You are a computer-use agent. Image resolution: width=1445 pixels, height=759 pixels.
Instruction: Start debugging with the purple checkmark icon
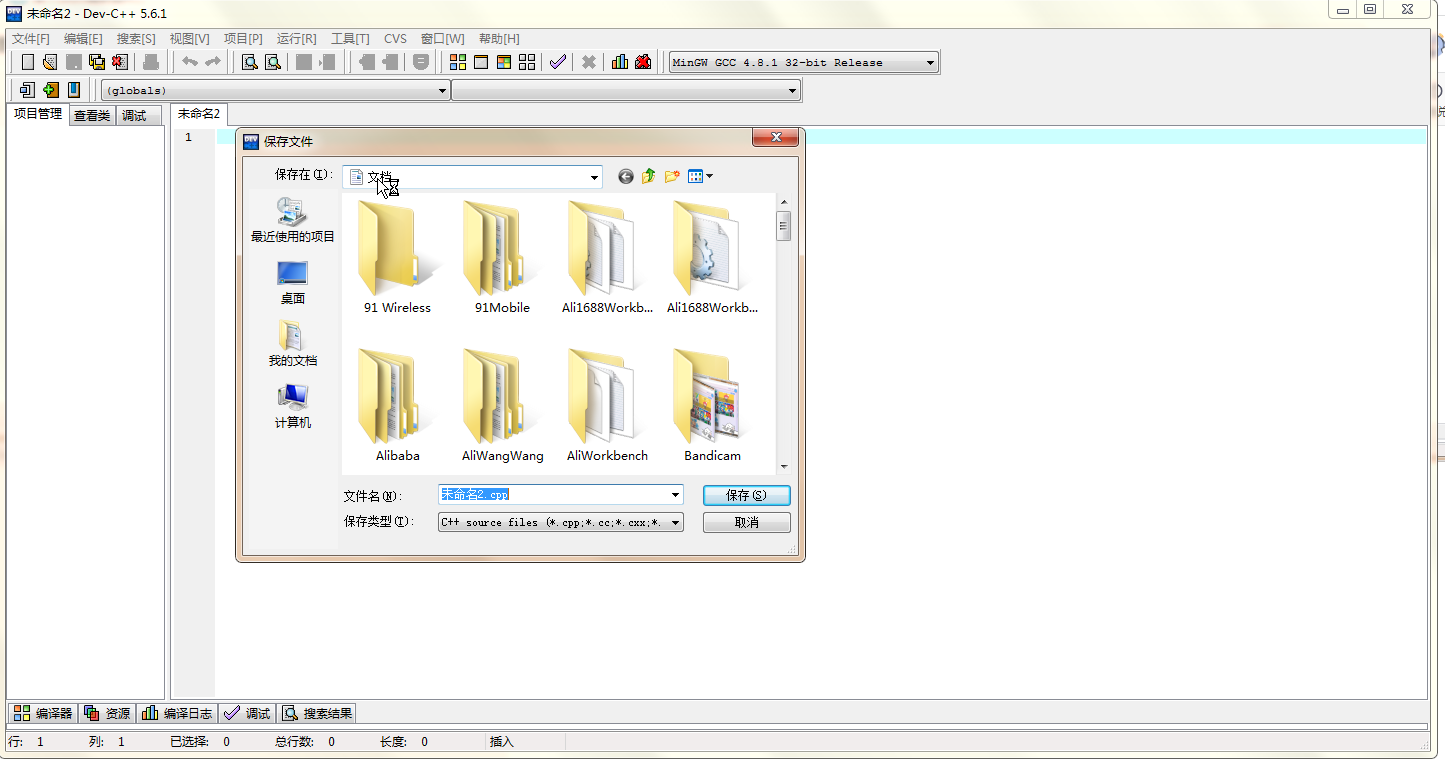pos(558,62)
